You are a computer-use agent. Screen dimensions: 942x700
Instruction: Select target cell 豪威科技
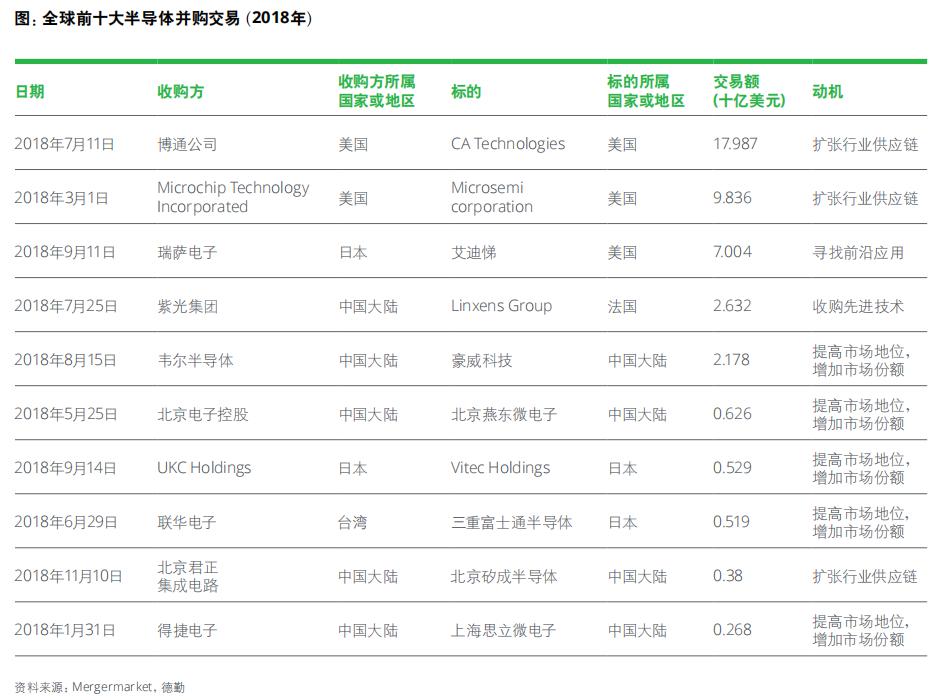[x=481, y=361]
